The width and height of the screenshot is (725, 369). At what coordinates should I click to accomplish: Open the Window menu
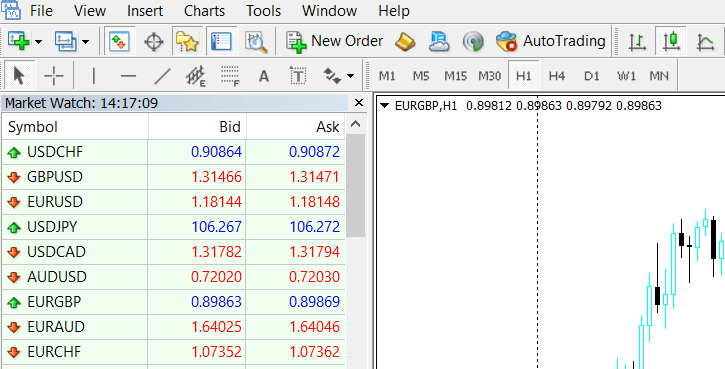[x=330, y=11]
